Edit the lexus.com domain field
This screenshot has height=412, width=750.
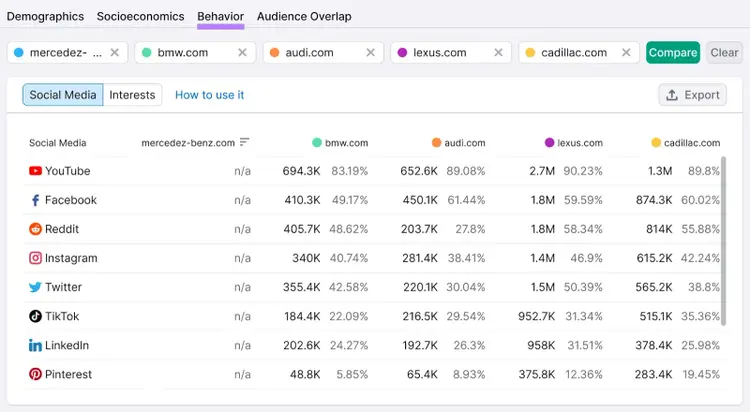(x=451, y=53)
